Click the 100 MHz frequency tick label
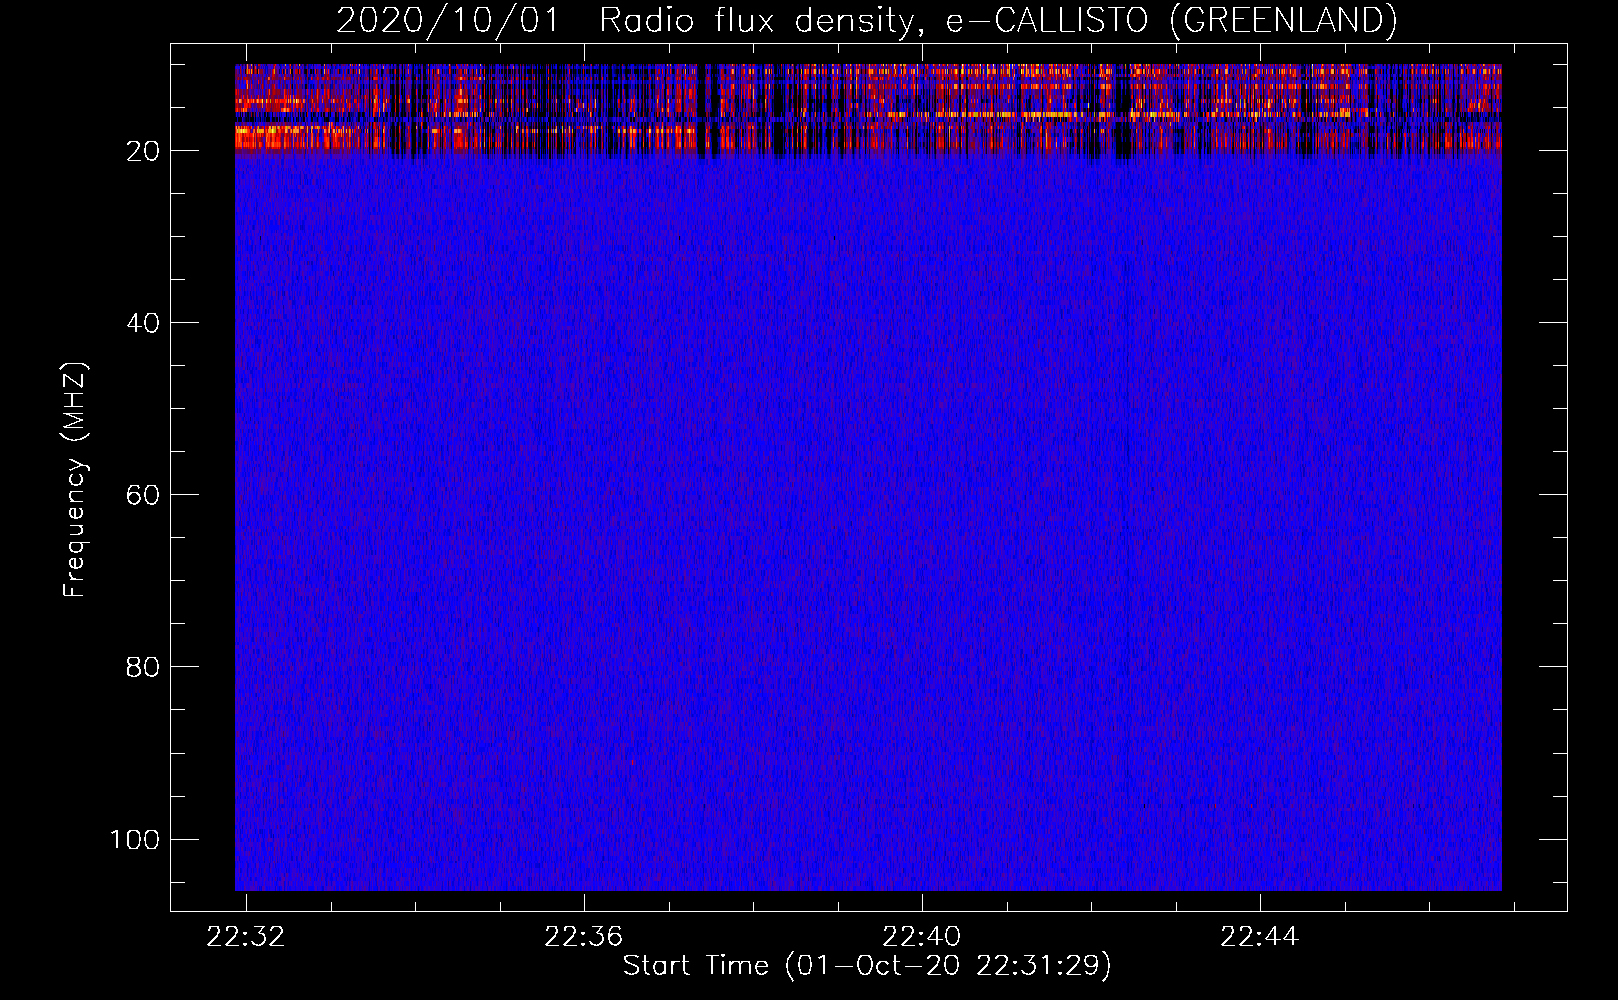This screenshot has height=1000, width=1618. coord(135,839)
